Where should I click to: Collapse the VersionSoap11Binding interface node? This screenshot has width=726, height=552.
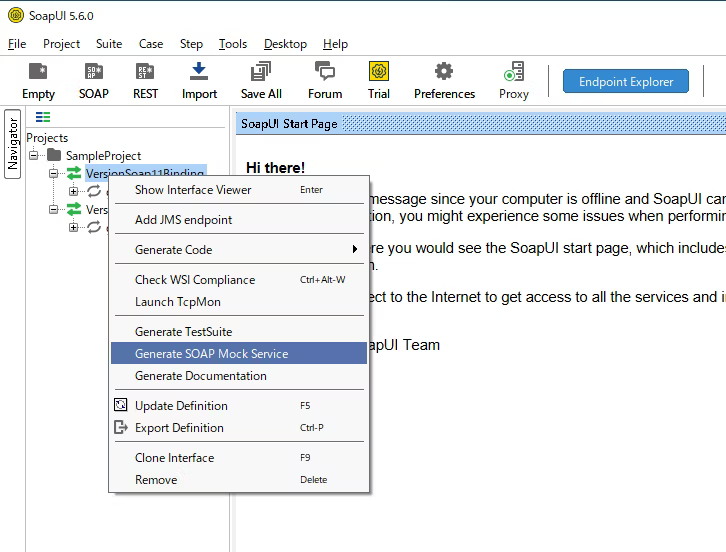pos(54,174)
